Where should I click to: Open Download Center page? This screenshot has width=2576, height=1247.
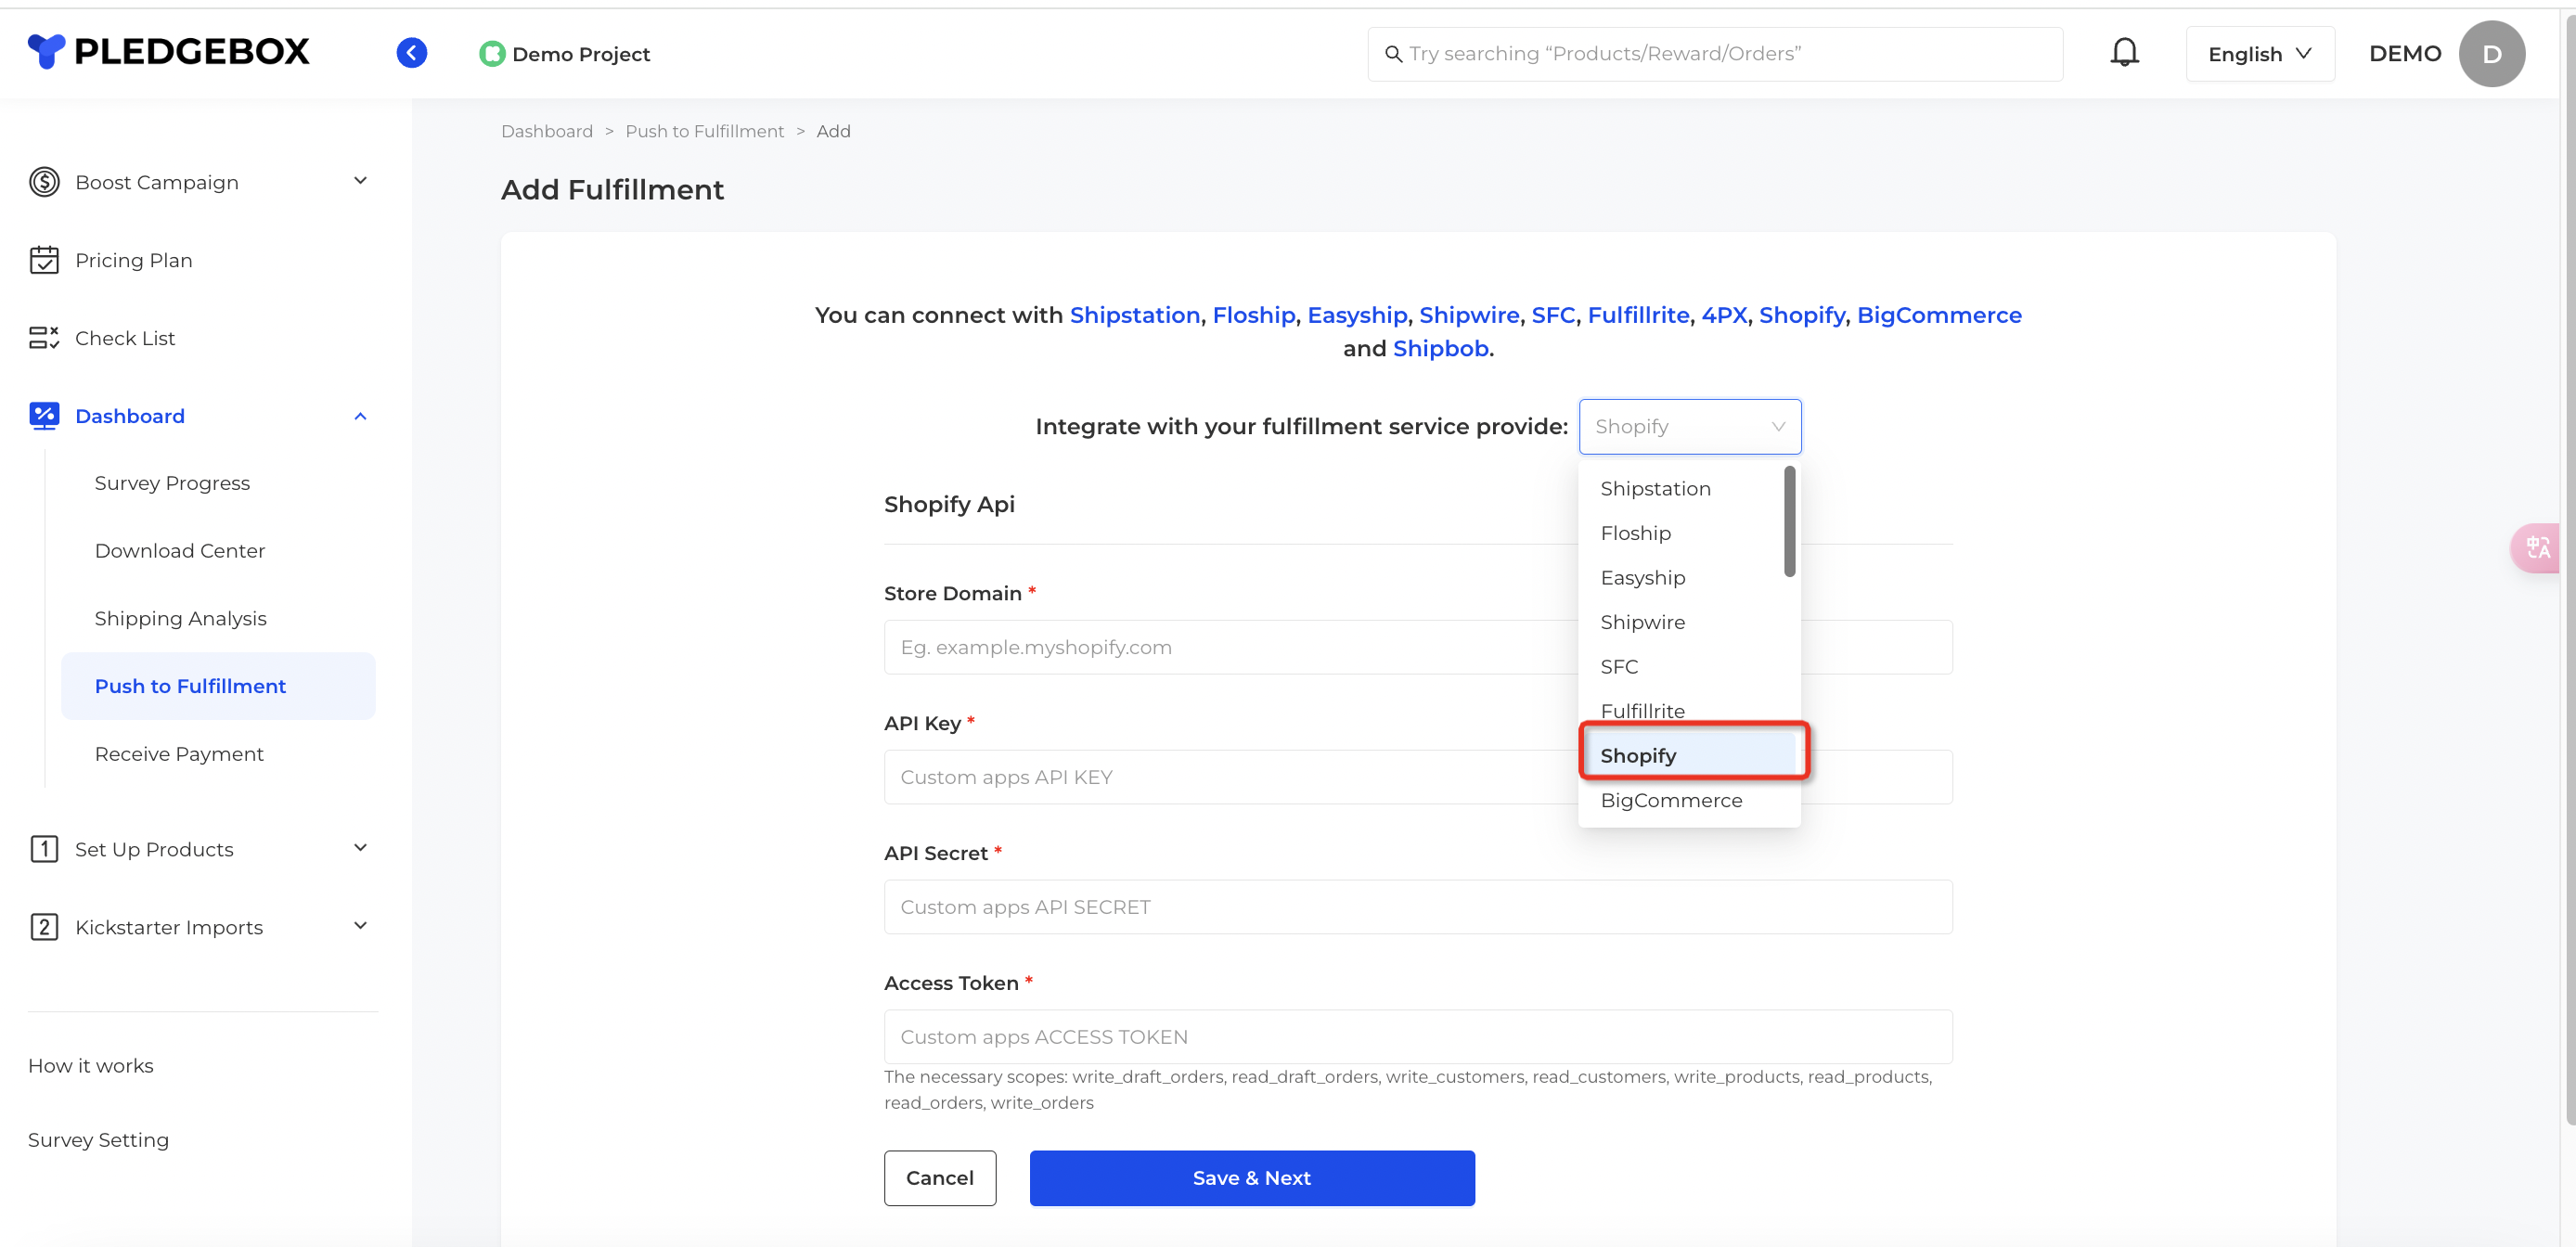click(x=180, y=551)
